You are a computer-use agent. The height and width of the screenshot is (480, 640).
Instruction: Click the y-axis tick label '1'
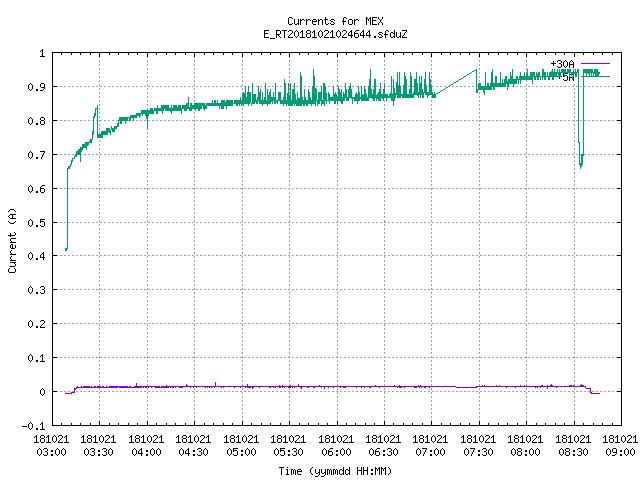pyautogui.click(x=42, y=53)
